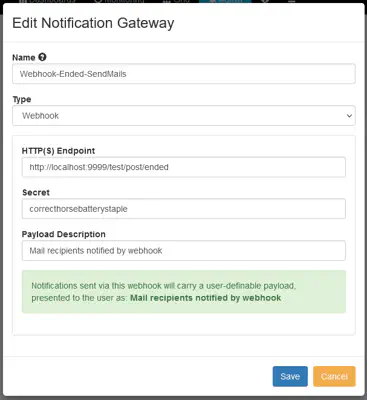Viewport: 367px width, 400px height.
Task: Open the Type dropdown showing Webhook
Action: pyautogui.click(x=184, y=116)
